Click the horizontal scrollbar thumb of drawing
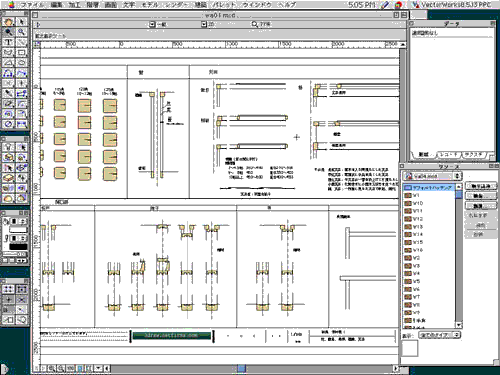This screenshot has height=375, width=500. tap(241, 368)
